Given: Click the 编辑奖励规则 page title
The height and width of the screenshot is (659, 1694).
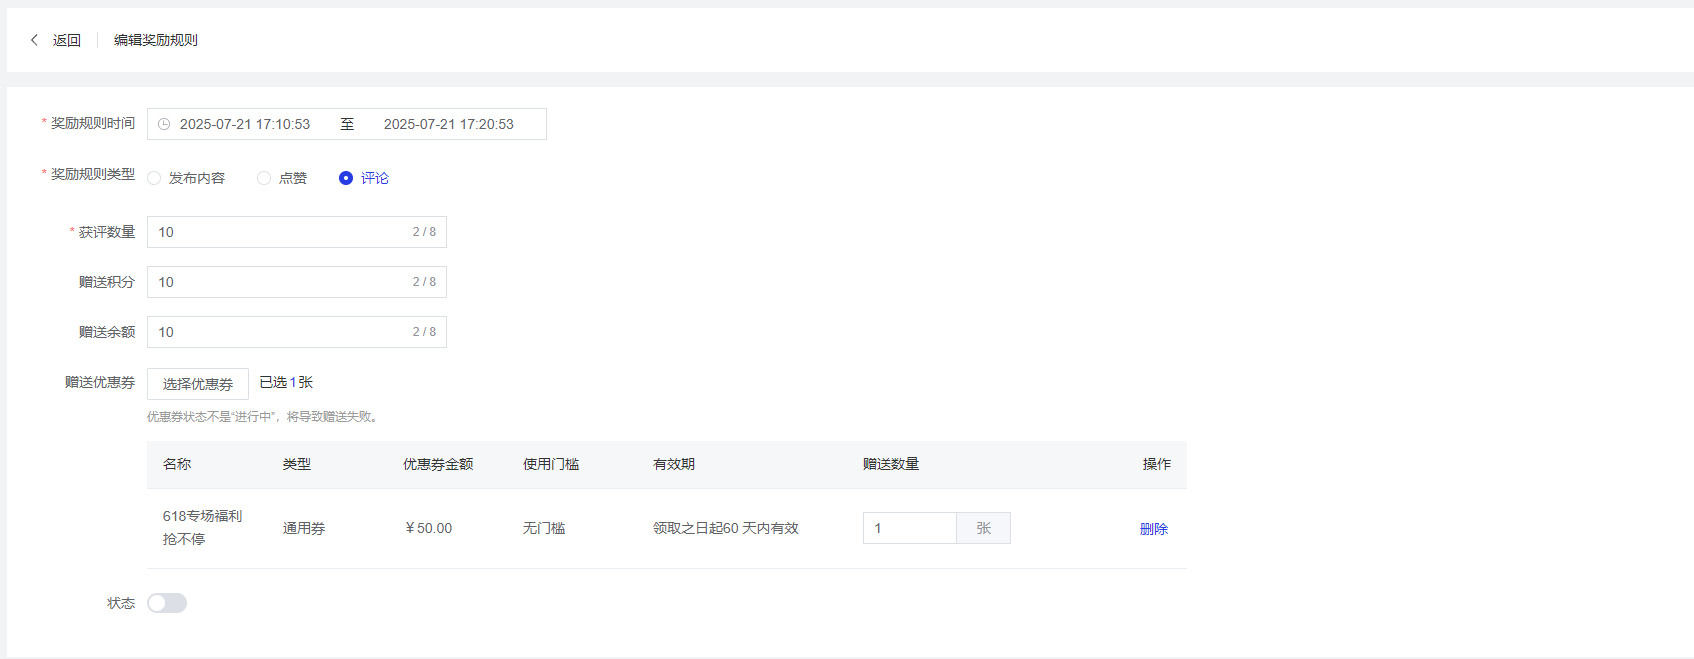Looking at the screenshot, I should 156,40.
